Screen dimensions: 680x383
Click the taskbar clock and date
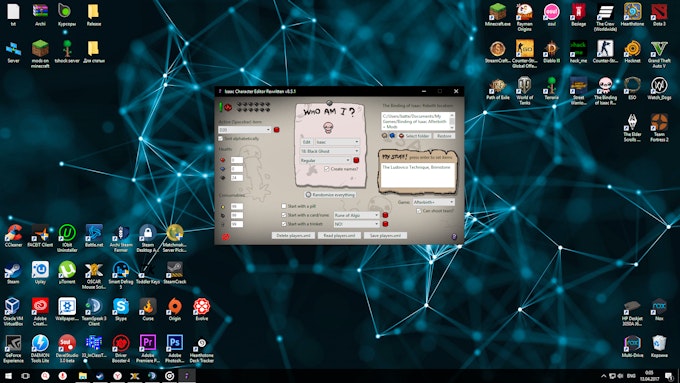coord(649,376)
